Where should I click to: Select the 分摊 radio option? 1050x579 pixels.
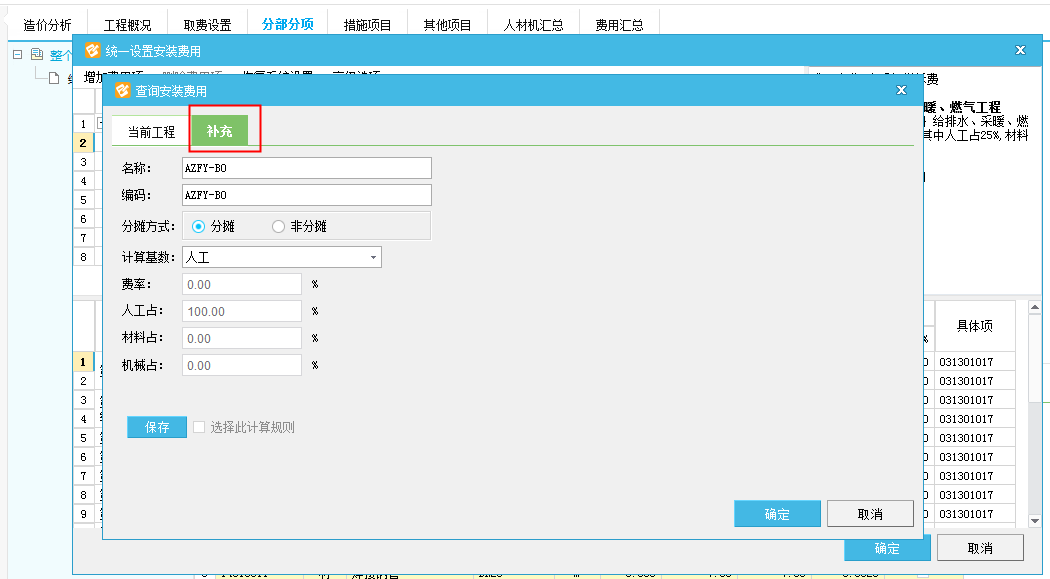click(199, 226)
